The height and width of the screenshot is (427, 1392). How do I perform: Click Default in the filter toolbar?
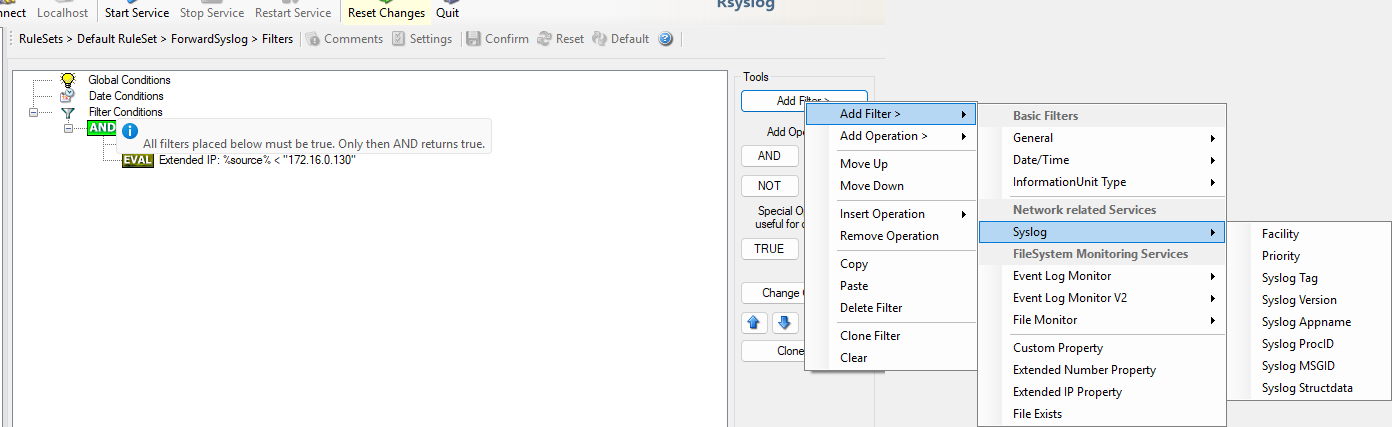621,39
